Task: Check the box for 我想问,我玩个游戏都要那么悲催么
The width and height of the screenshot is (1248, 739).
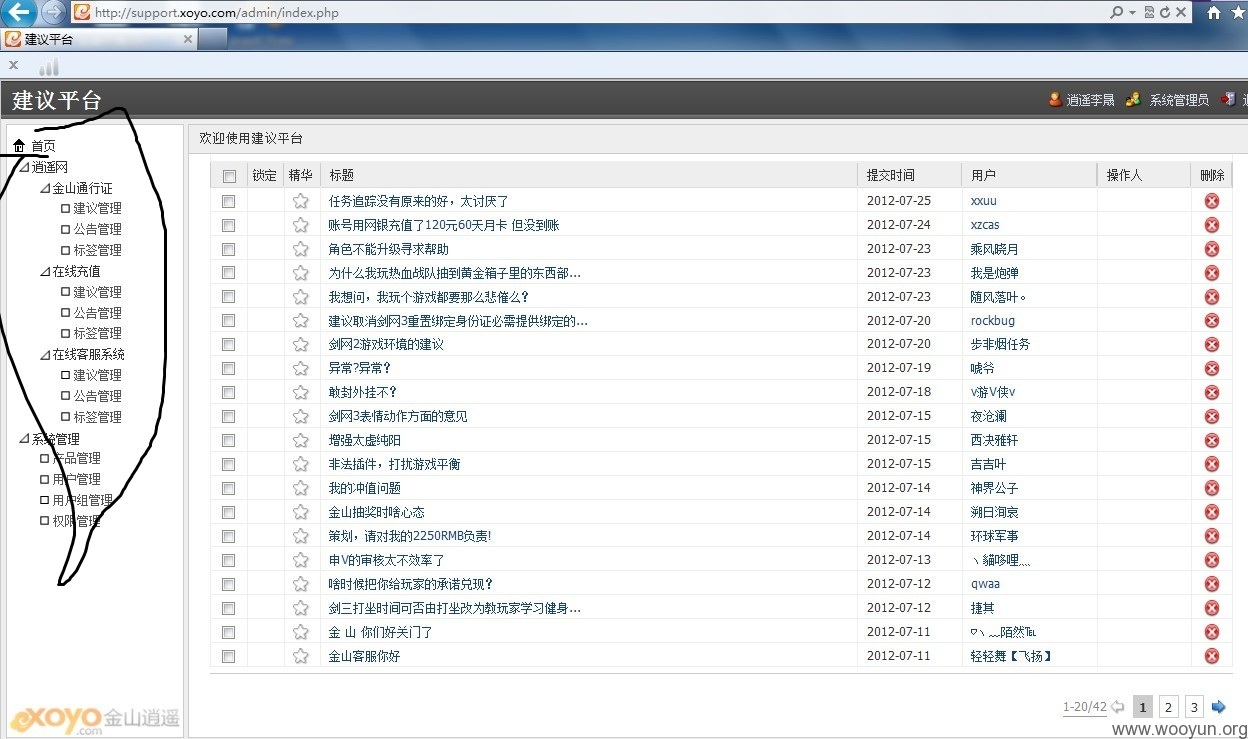Action: tap(229, 297)
